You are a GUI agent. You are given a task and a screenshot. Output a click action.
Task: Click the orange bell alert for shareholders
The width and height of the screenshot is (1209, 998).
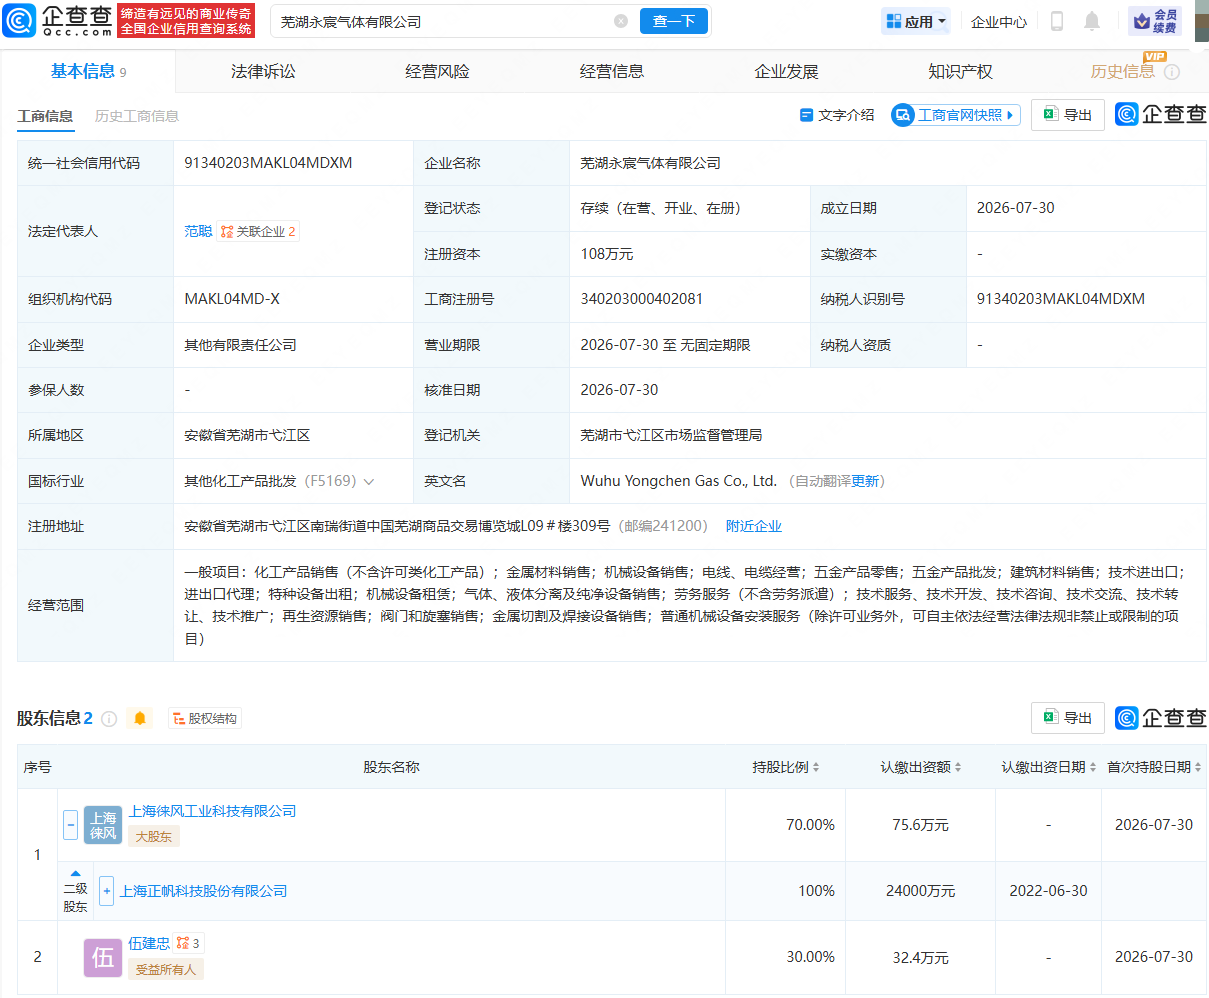pyautogui.click(x=140, y=718)
